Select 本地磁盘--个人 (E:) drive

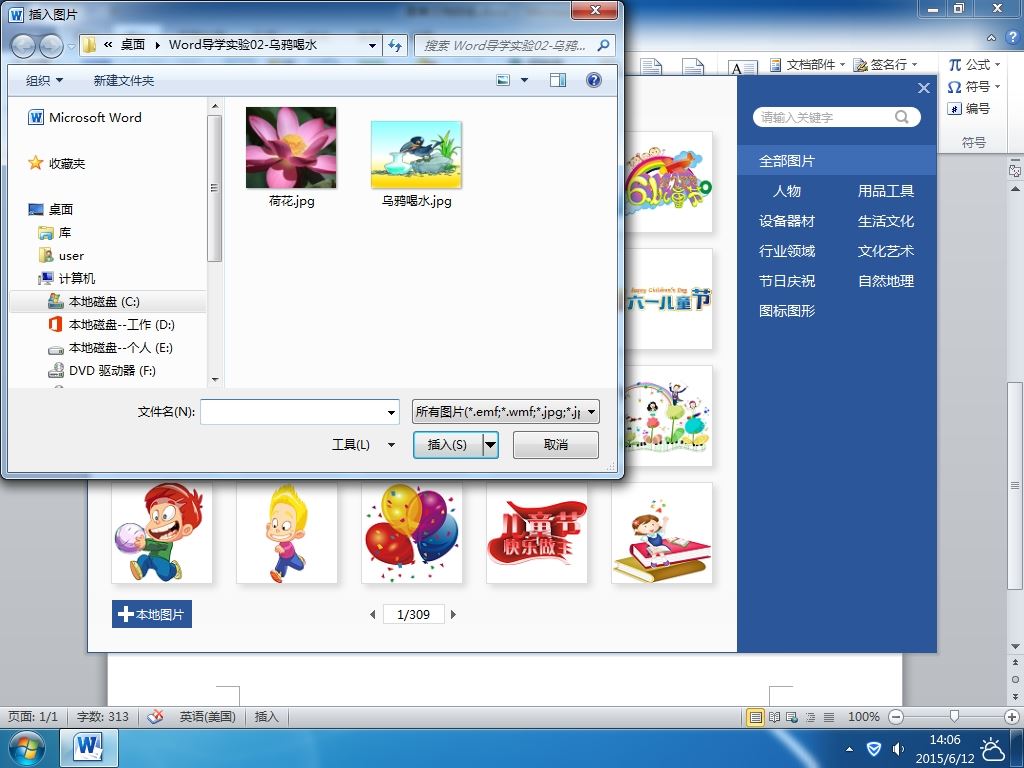point(110,347)
